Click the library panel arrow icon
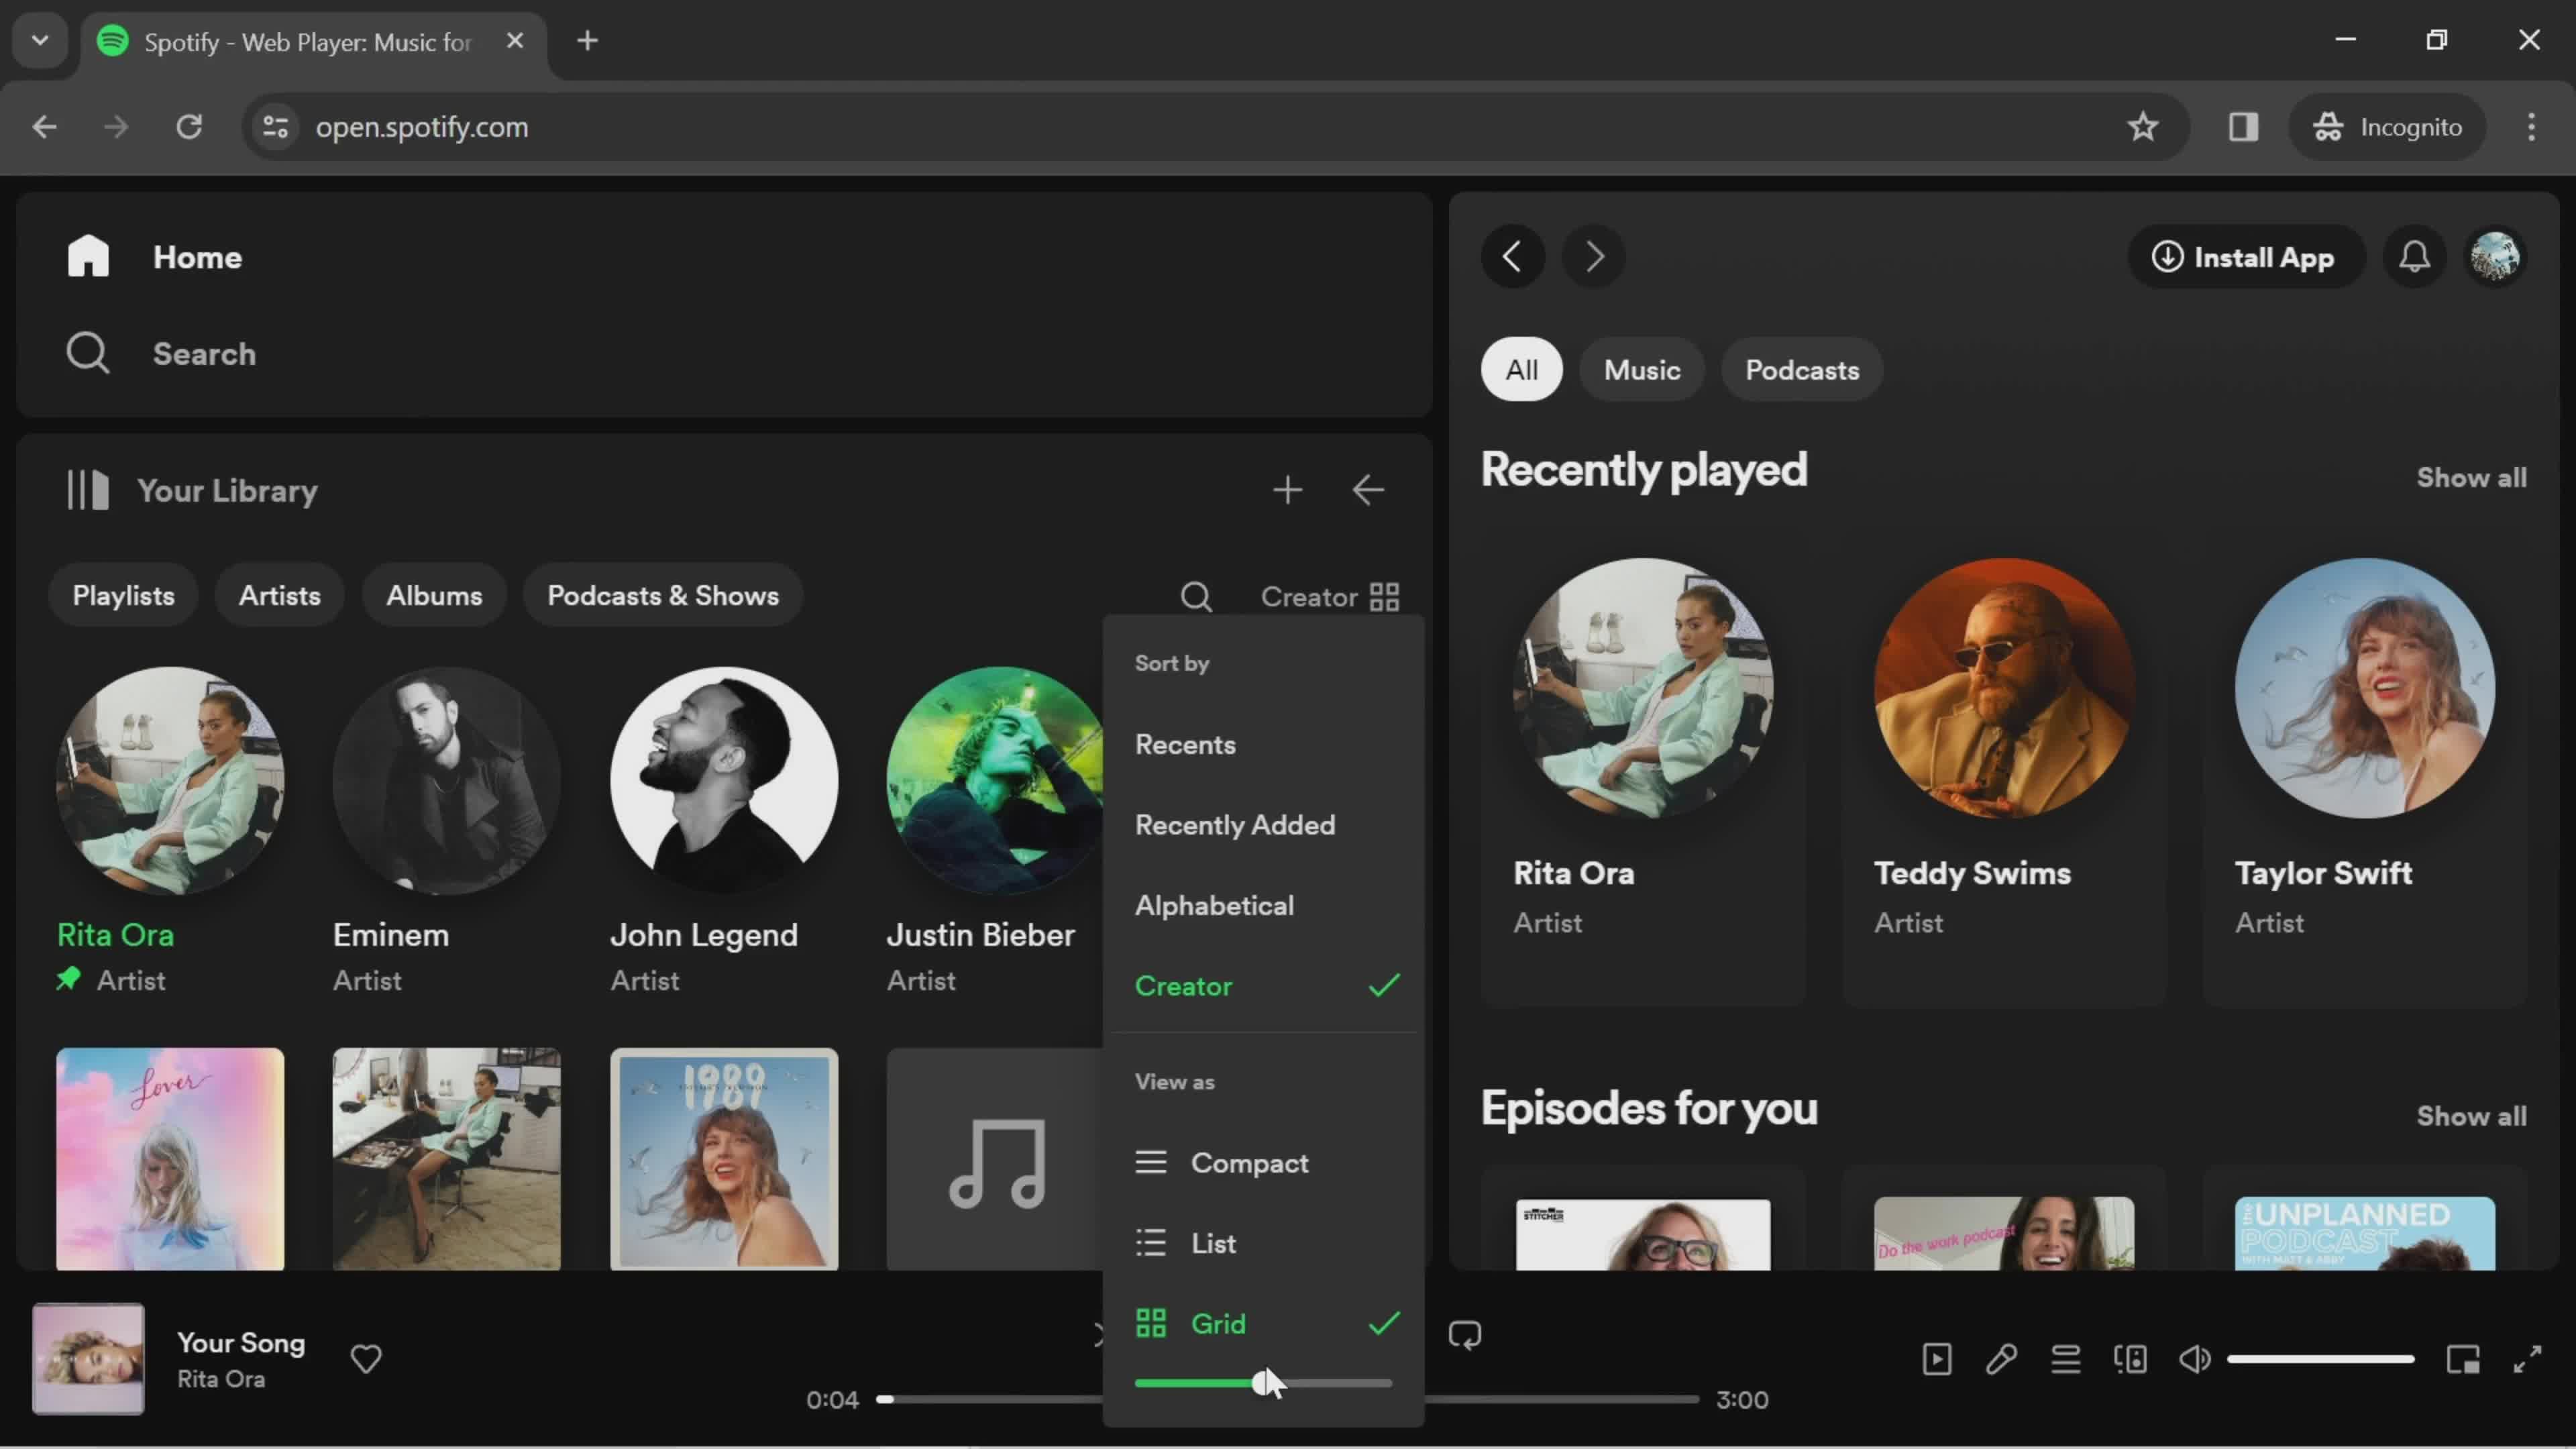The height and width of the screenshot is (1449, 2576). click(1367, 491)
